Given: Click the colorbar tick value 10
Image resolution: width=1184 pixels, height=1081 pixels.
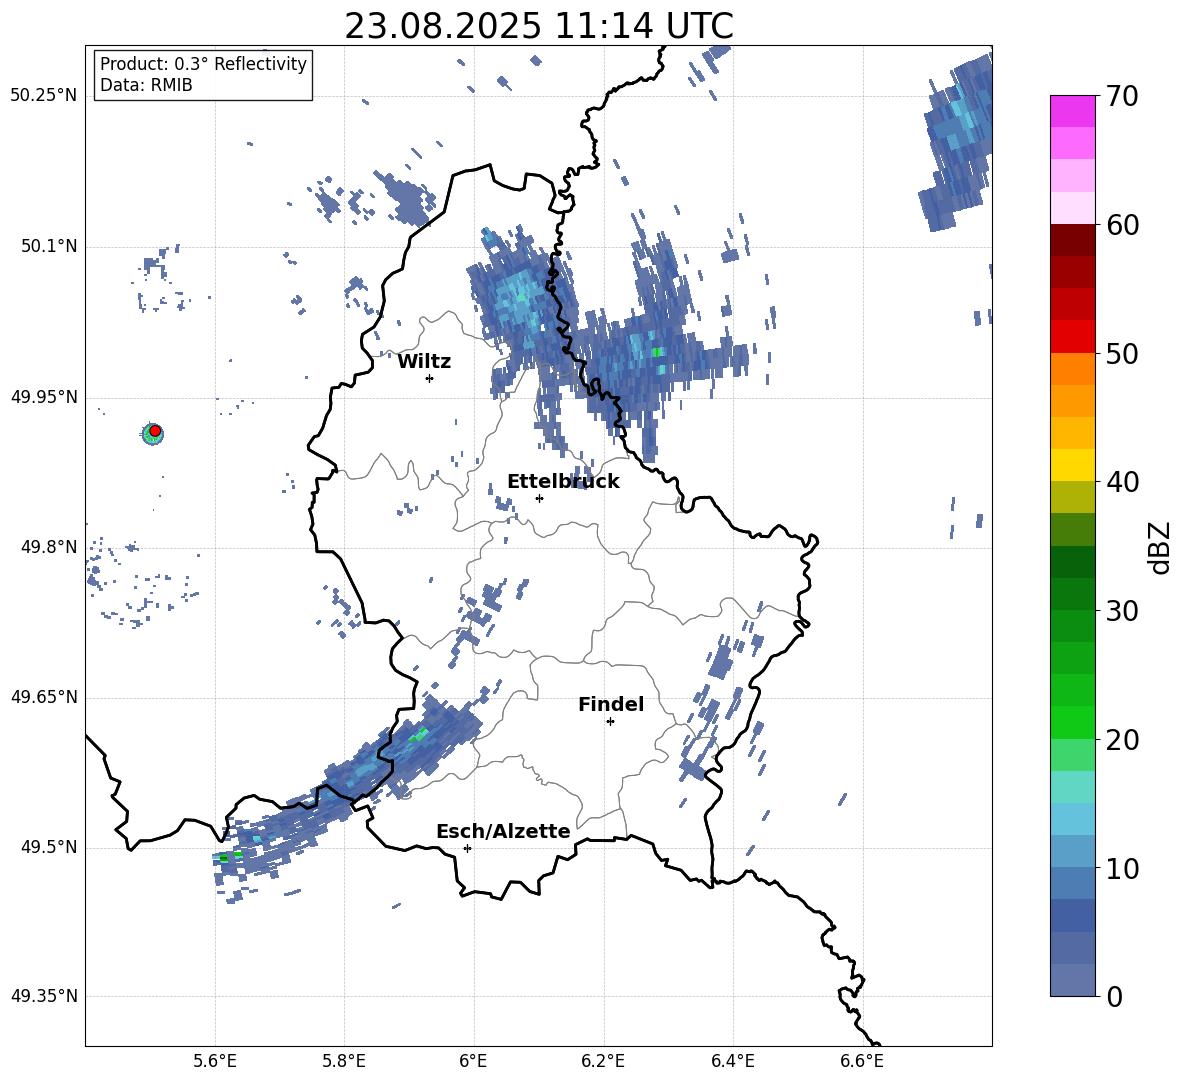Looking at the screenshot, I should click(1121, 868).
